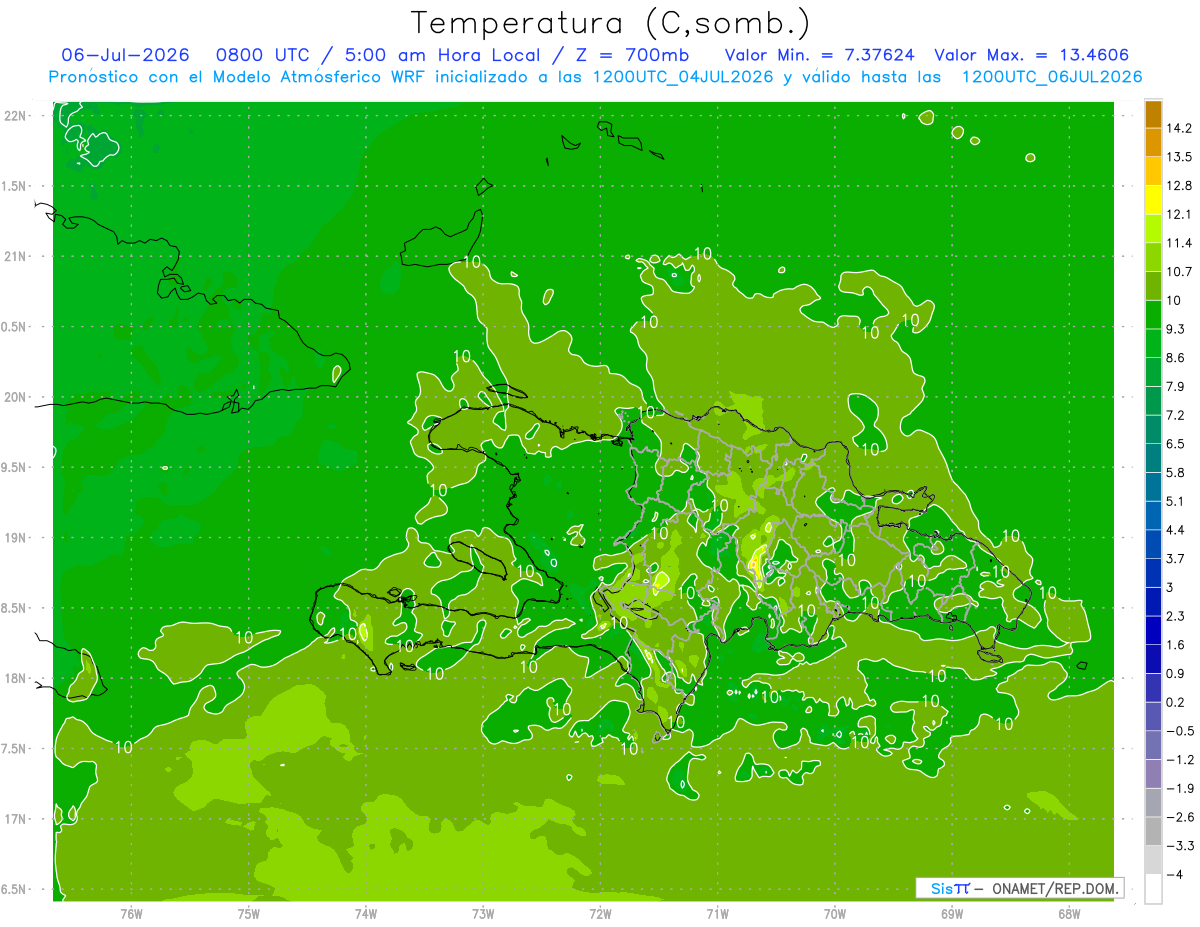Click the '5:00 am Hora Local' text
Image resolution: width=1200 pixels, height=927 pixels.
point(445,55)
